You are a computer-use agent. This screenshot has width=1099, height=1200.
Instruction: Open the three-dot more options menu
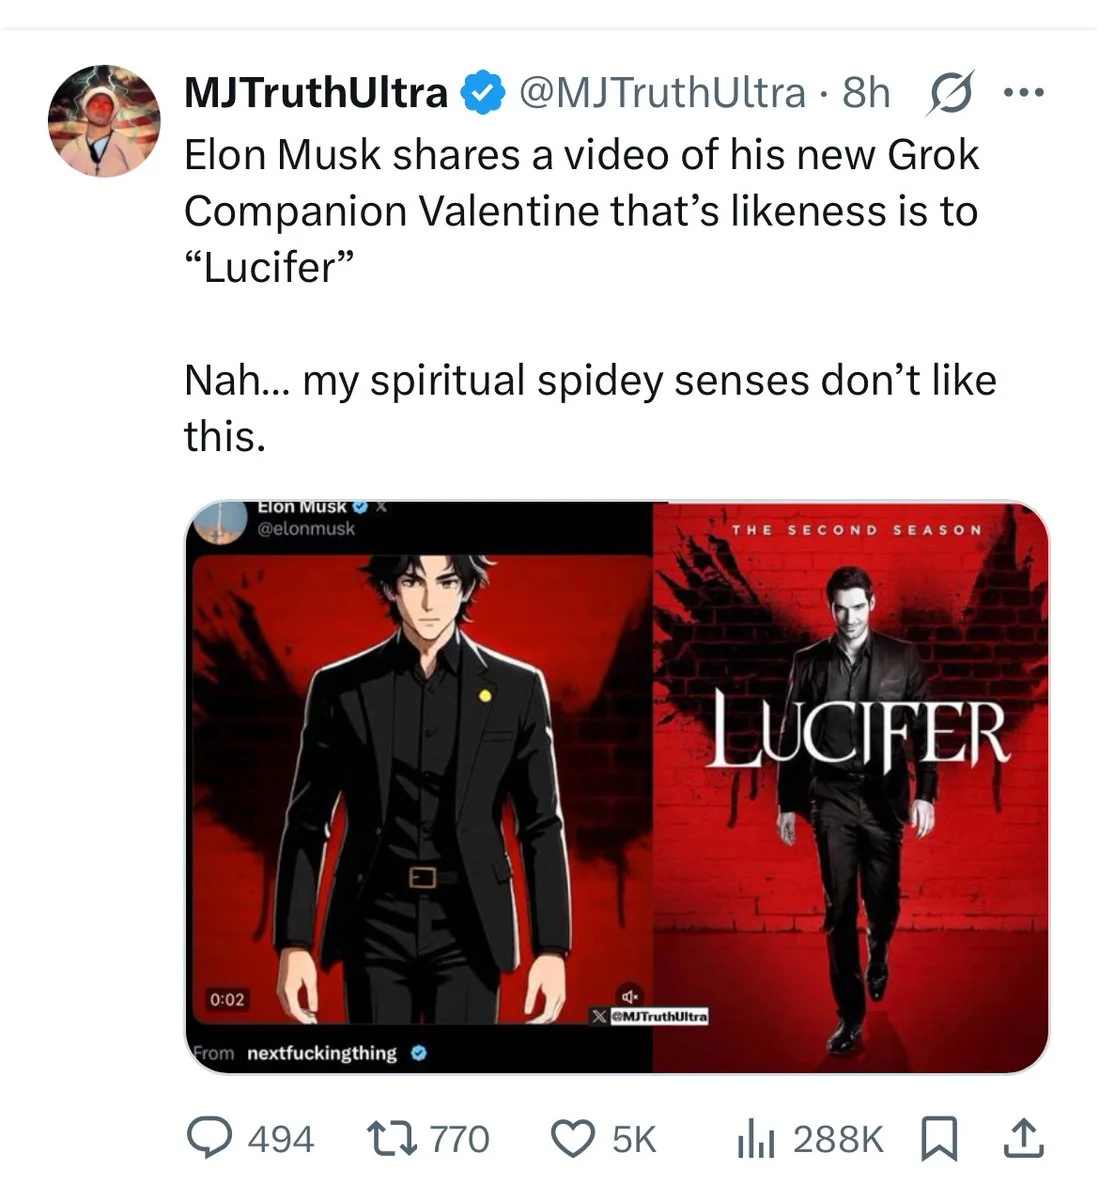coord(1024,93)
